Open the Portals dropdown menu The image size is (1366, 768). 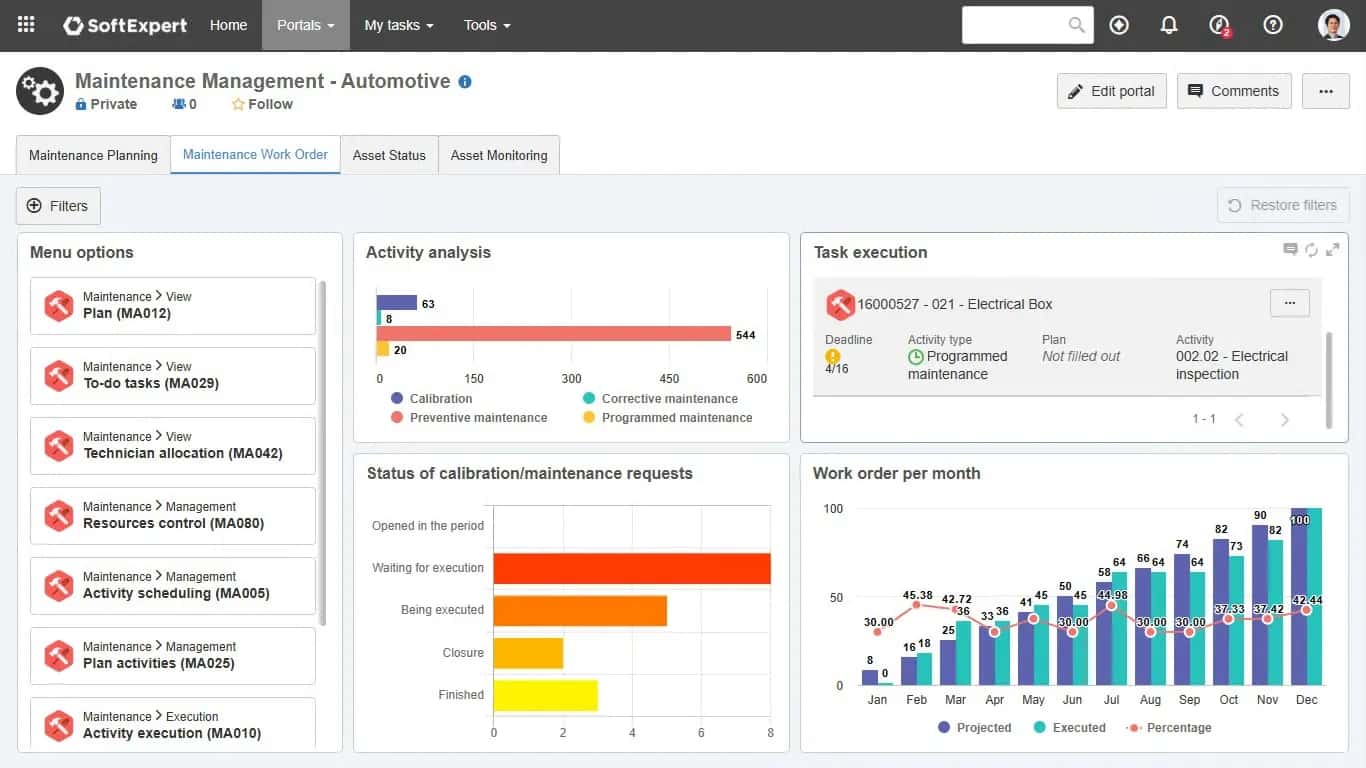pos(306,25)
